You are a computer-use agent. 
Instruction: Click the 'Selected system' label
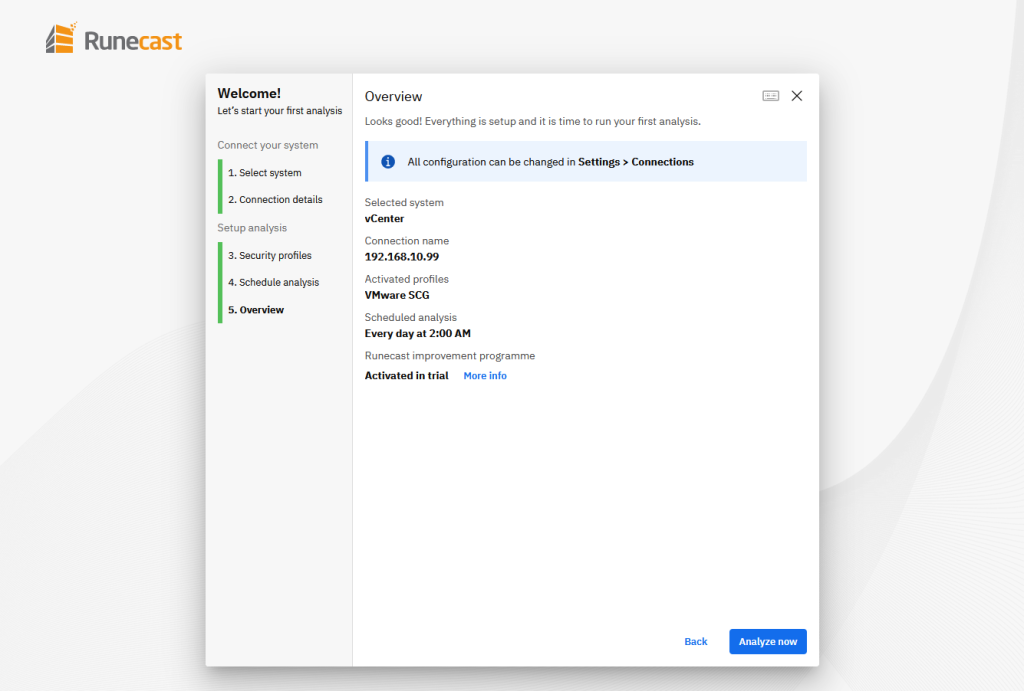(404, 202)
